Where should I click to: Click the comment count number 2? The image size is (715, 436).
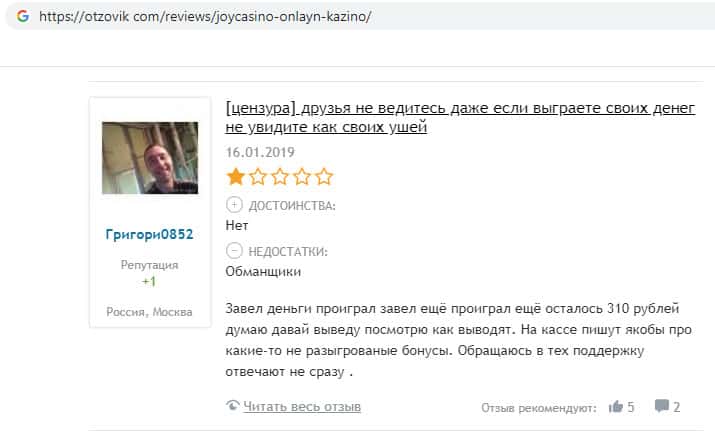pyautogui.click(x=677, y=407)
